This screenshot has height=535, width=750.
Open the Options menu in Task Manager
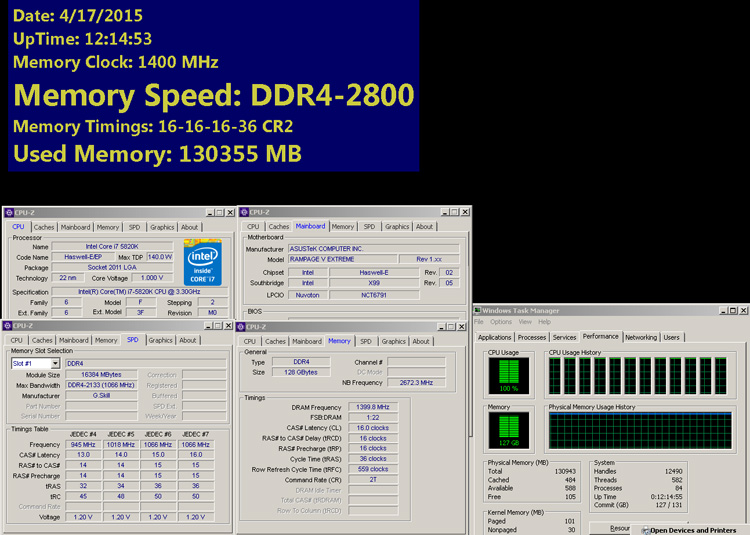(x=501, y=322)
